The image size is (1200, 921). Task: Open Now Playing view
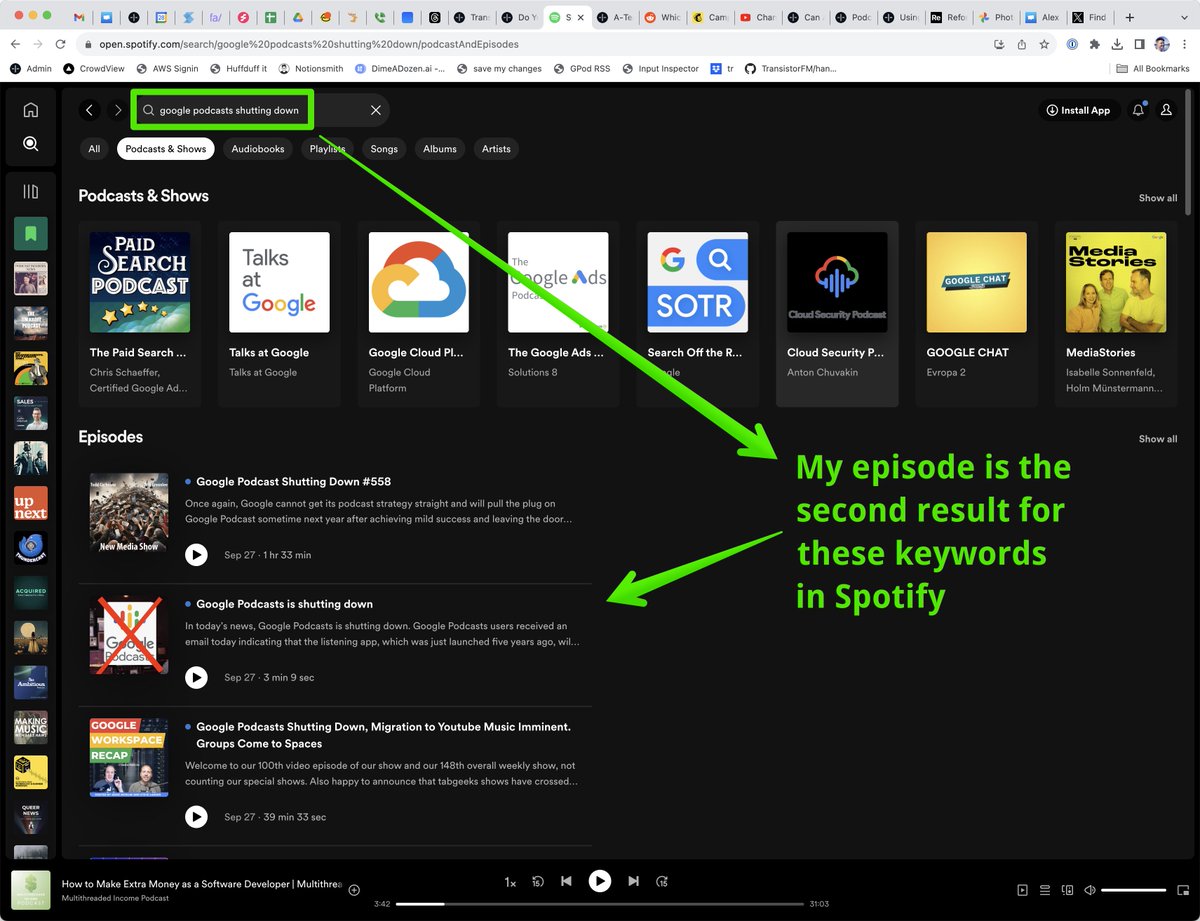(1022, 890)
